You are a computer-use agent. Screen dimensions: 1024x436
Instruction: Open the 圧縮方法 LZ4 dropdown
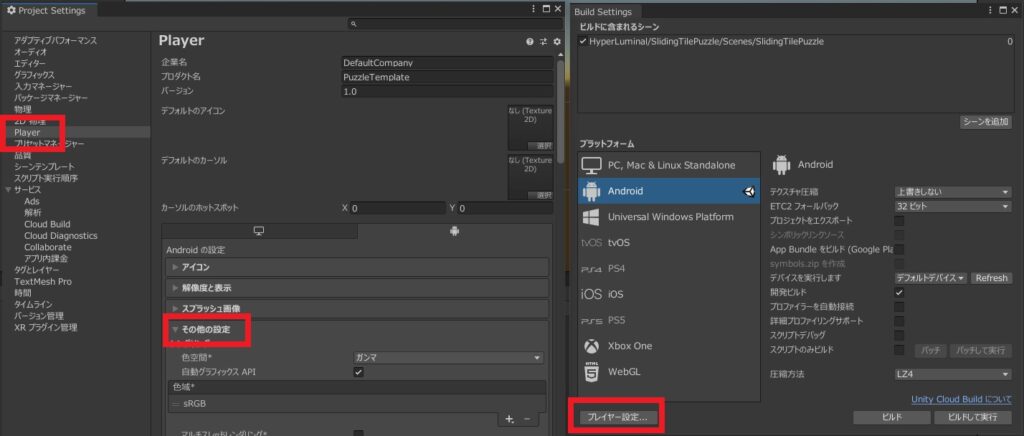point(952,375)
